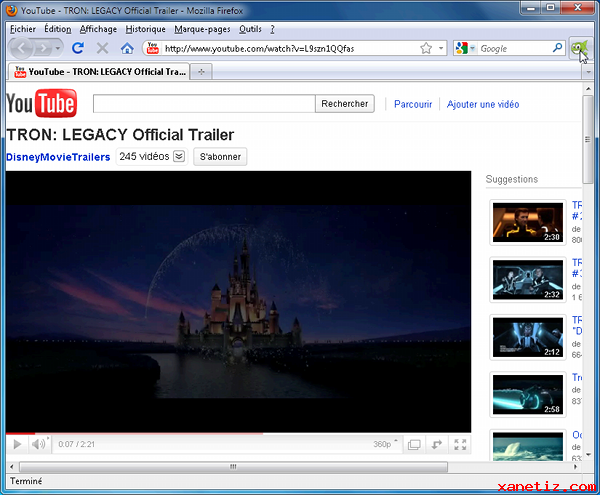Click the horizontal scrollbar left arrow
The width and height of the screenshot is (600, 495).
[x=12, y=467]
